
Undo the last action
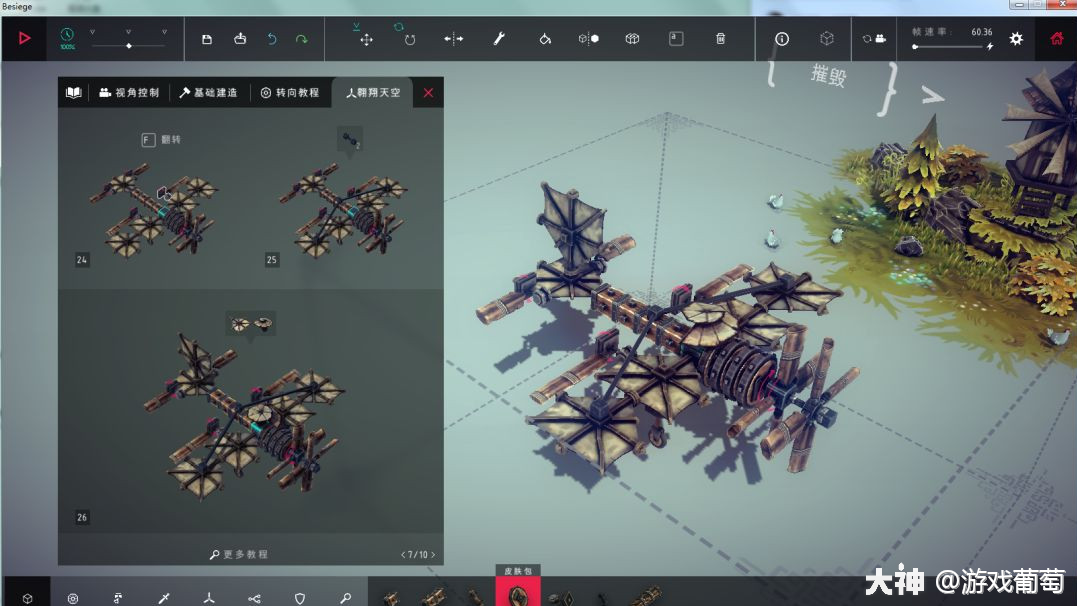(x=272, y=38)
